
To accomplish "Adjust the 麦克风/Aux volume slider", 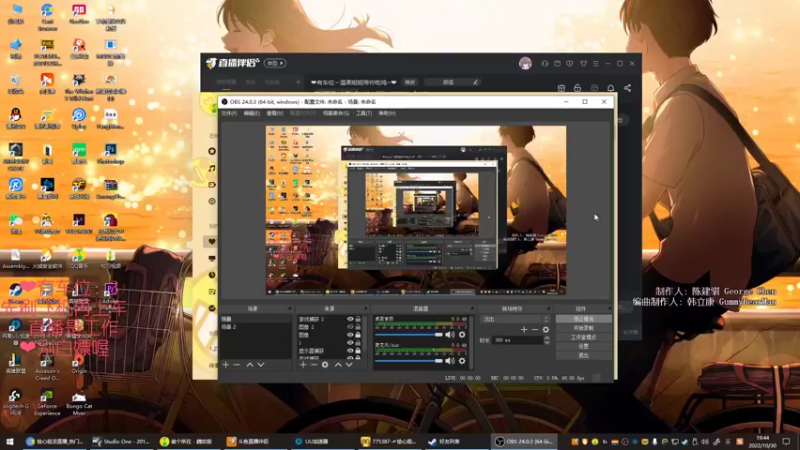I will click(409, 361).
